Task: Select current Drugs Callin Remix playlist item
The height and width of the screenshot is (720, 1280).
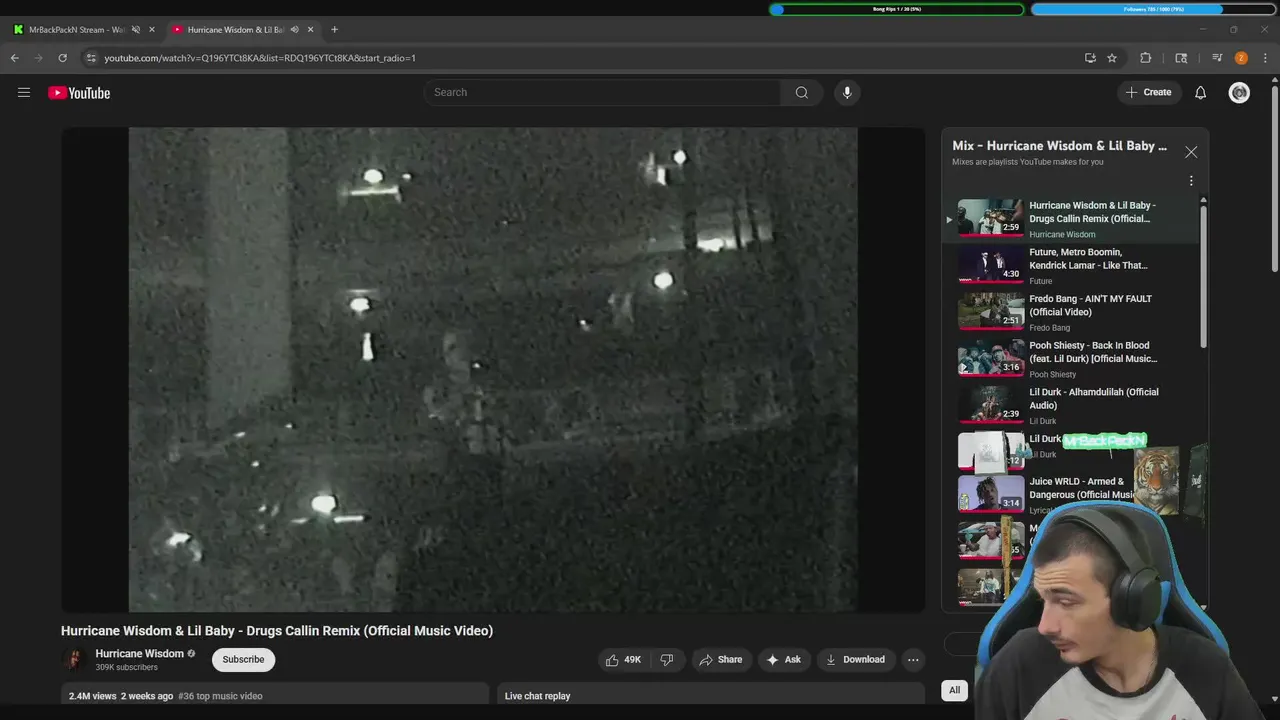Action: [1070, 218]
